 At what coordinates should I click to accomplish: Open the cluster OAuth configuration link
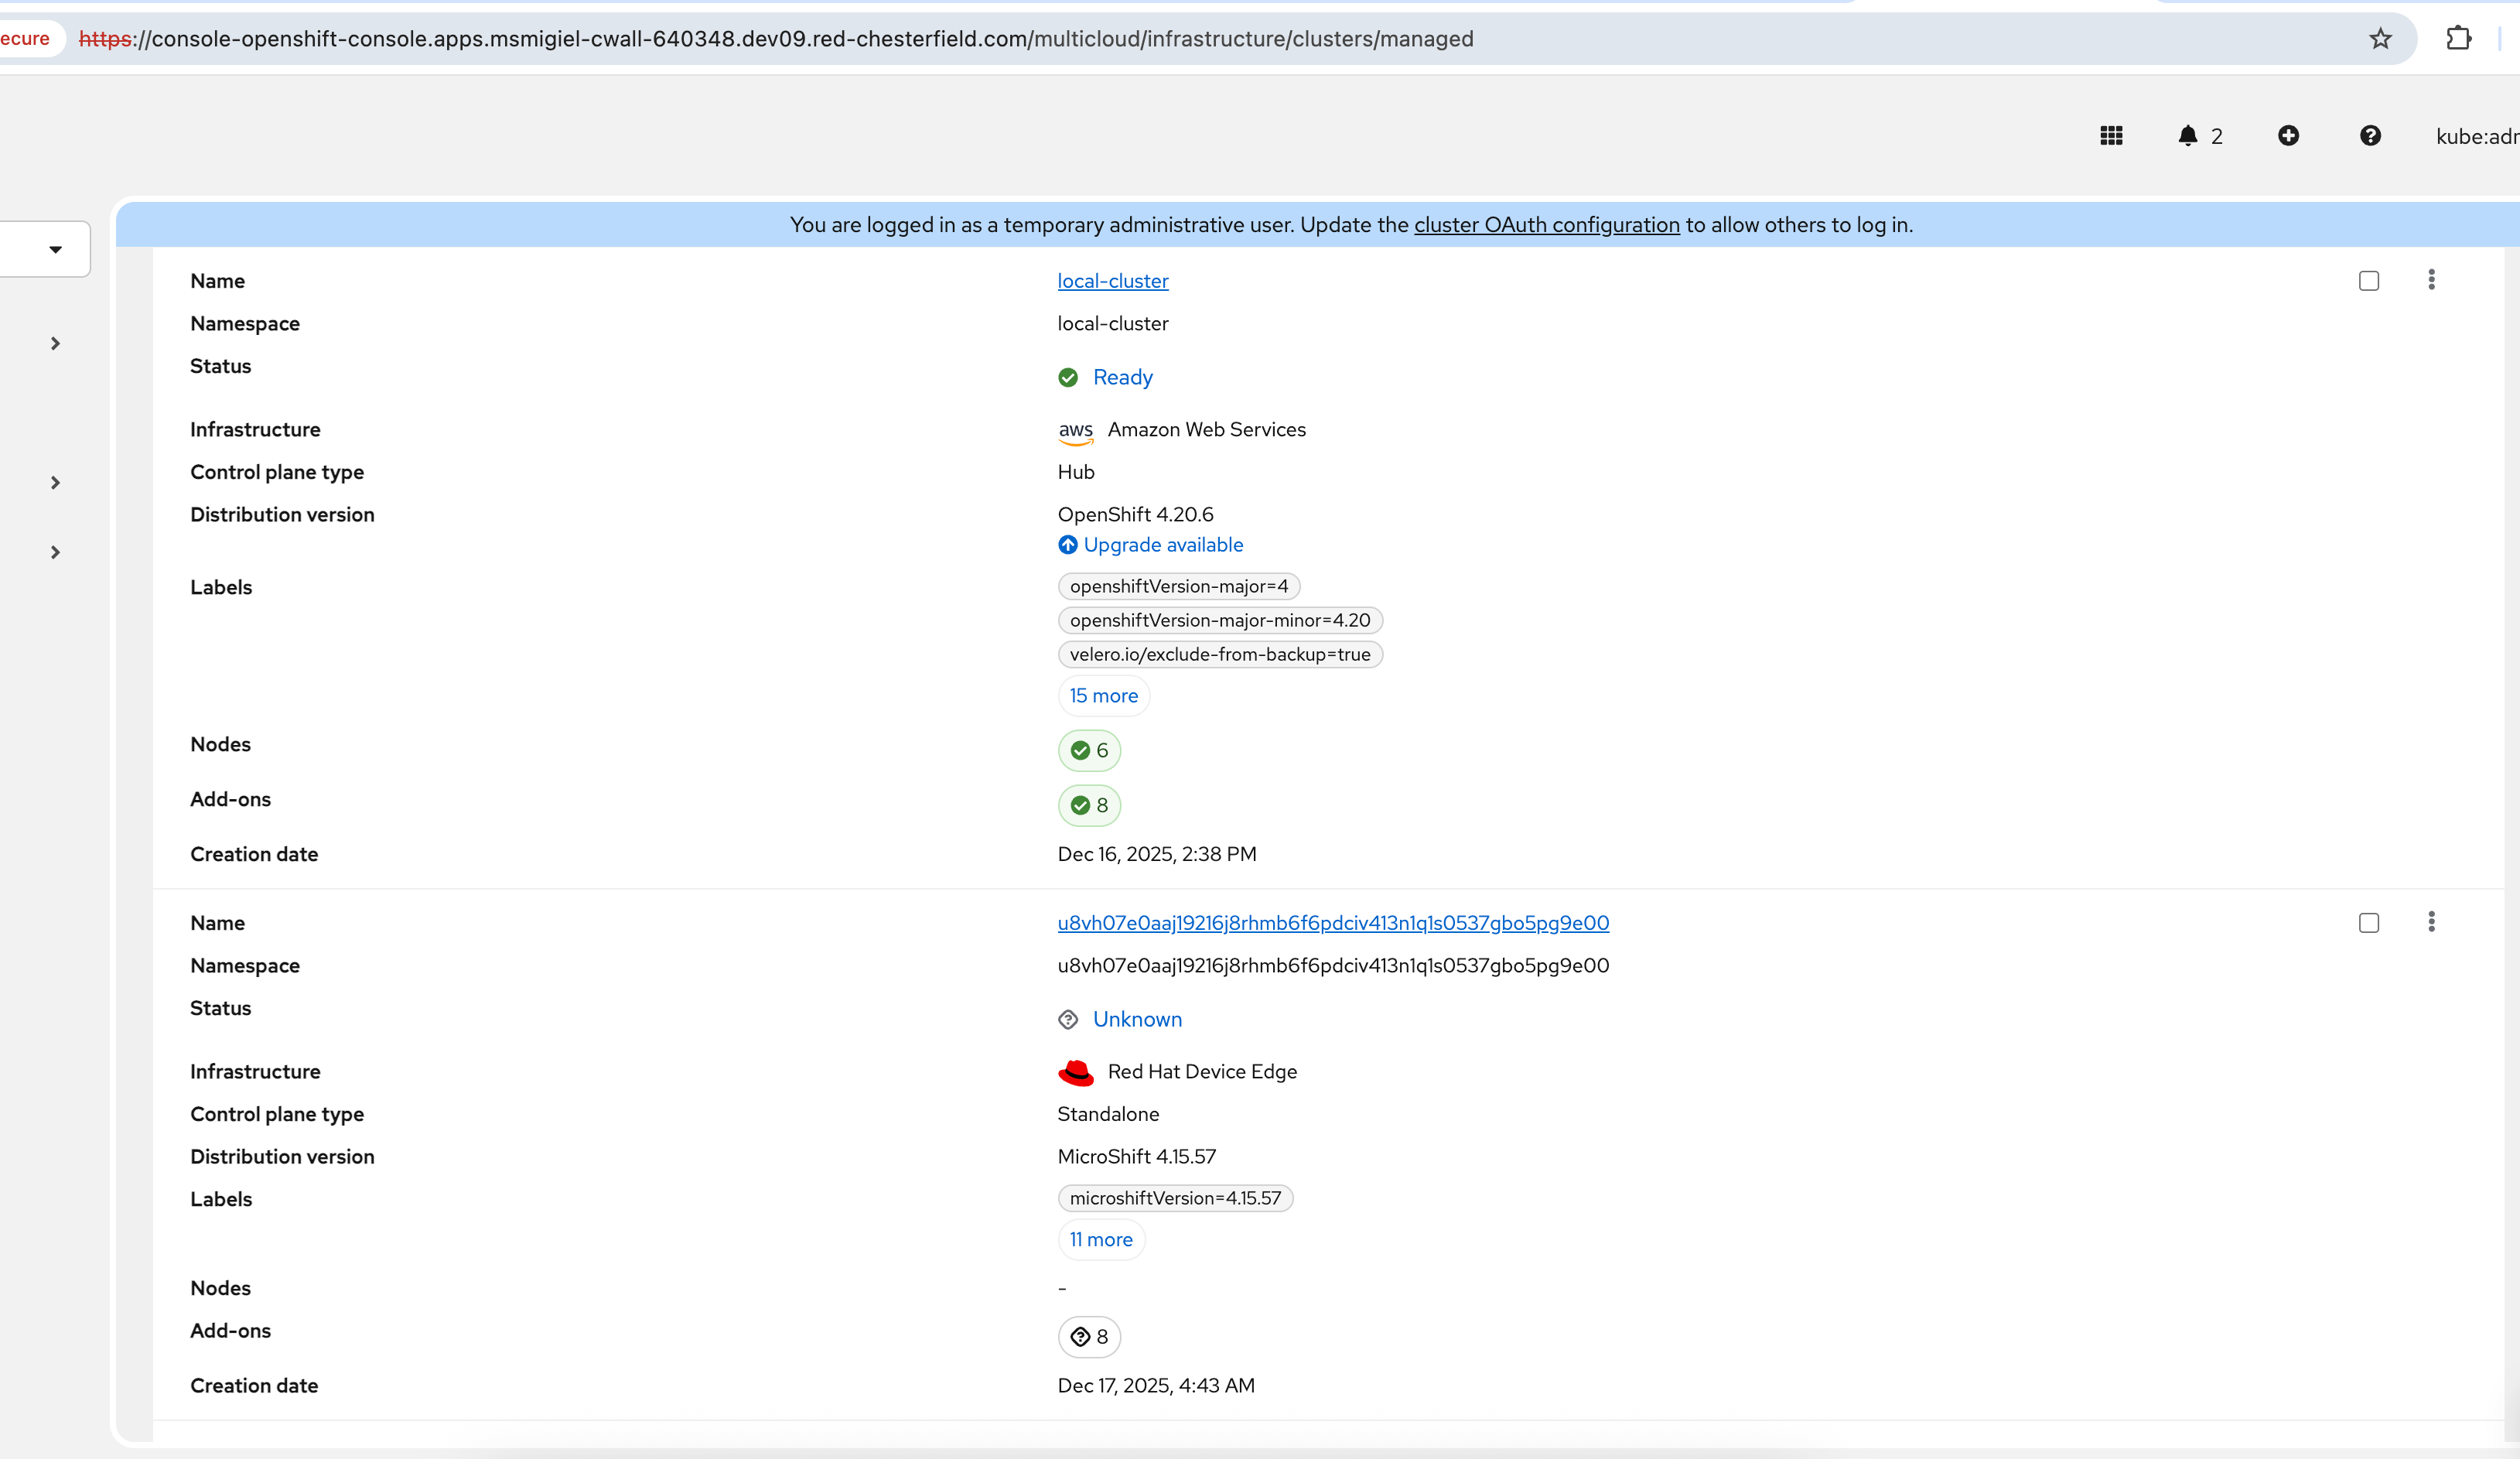click(1546, 225)
